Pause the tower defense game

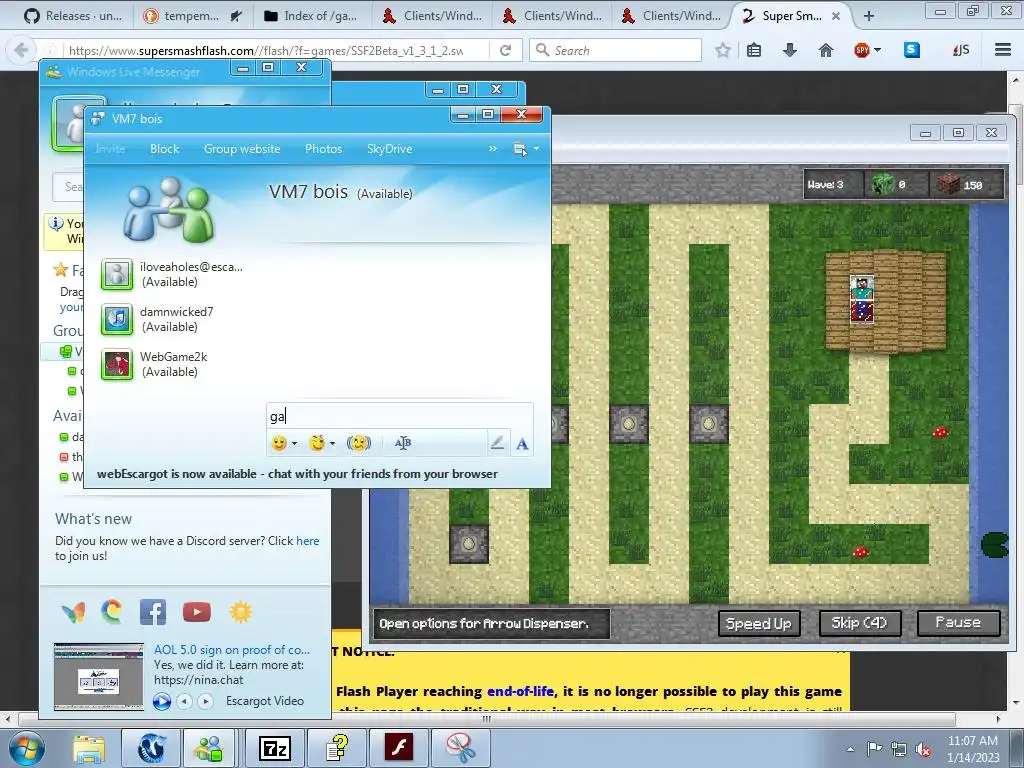(958, 622)
